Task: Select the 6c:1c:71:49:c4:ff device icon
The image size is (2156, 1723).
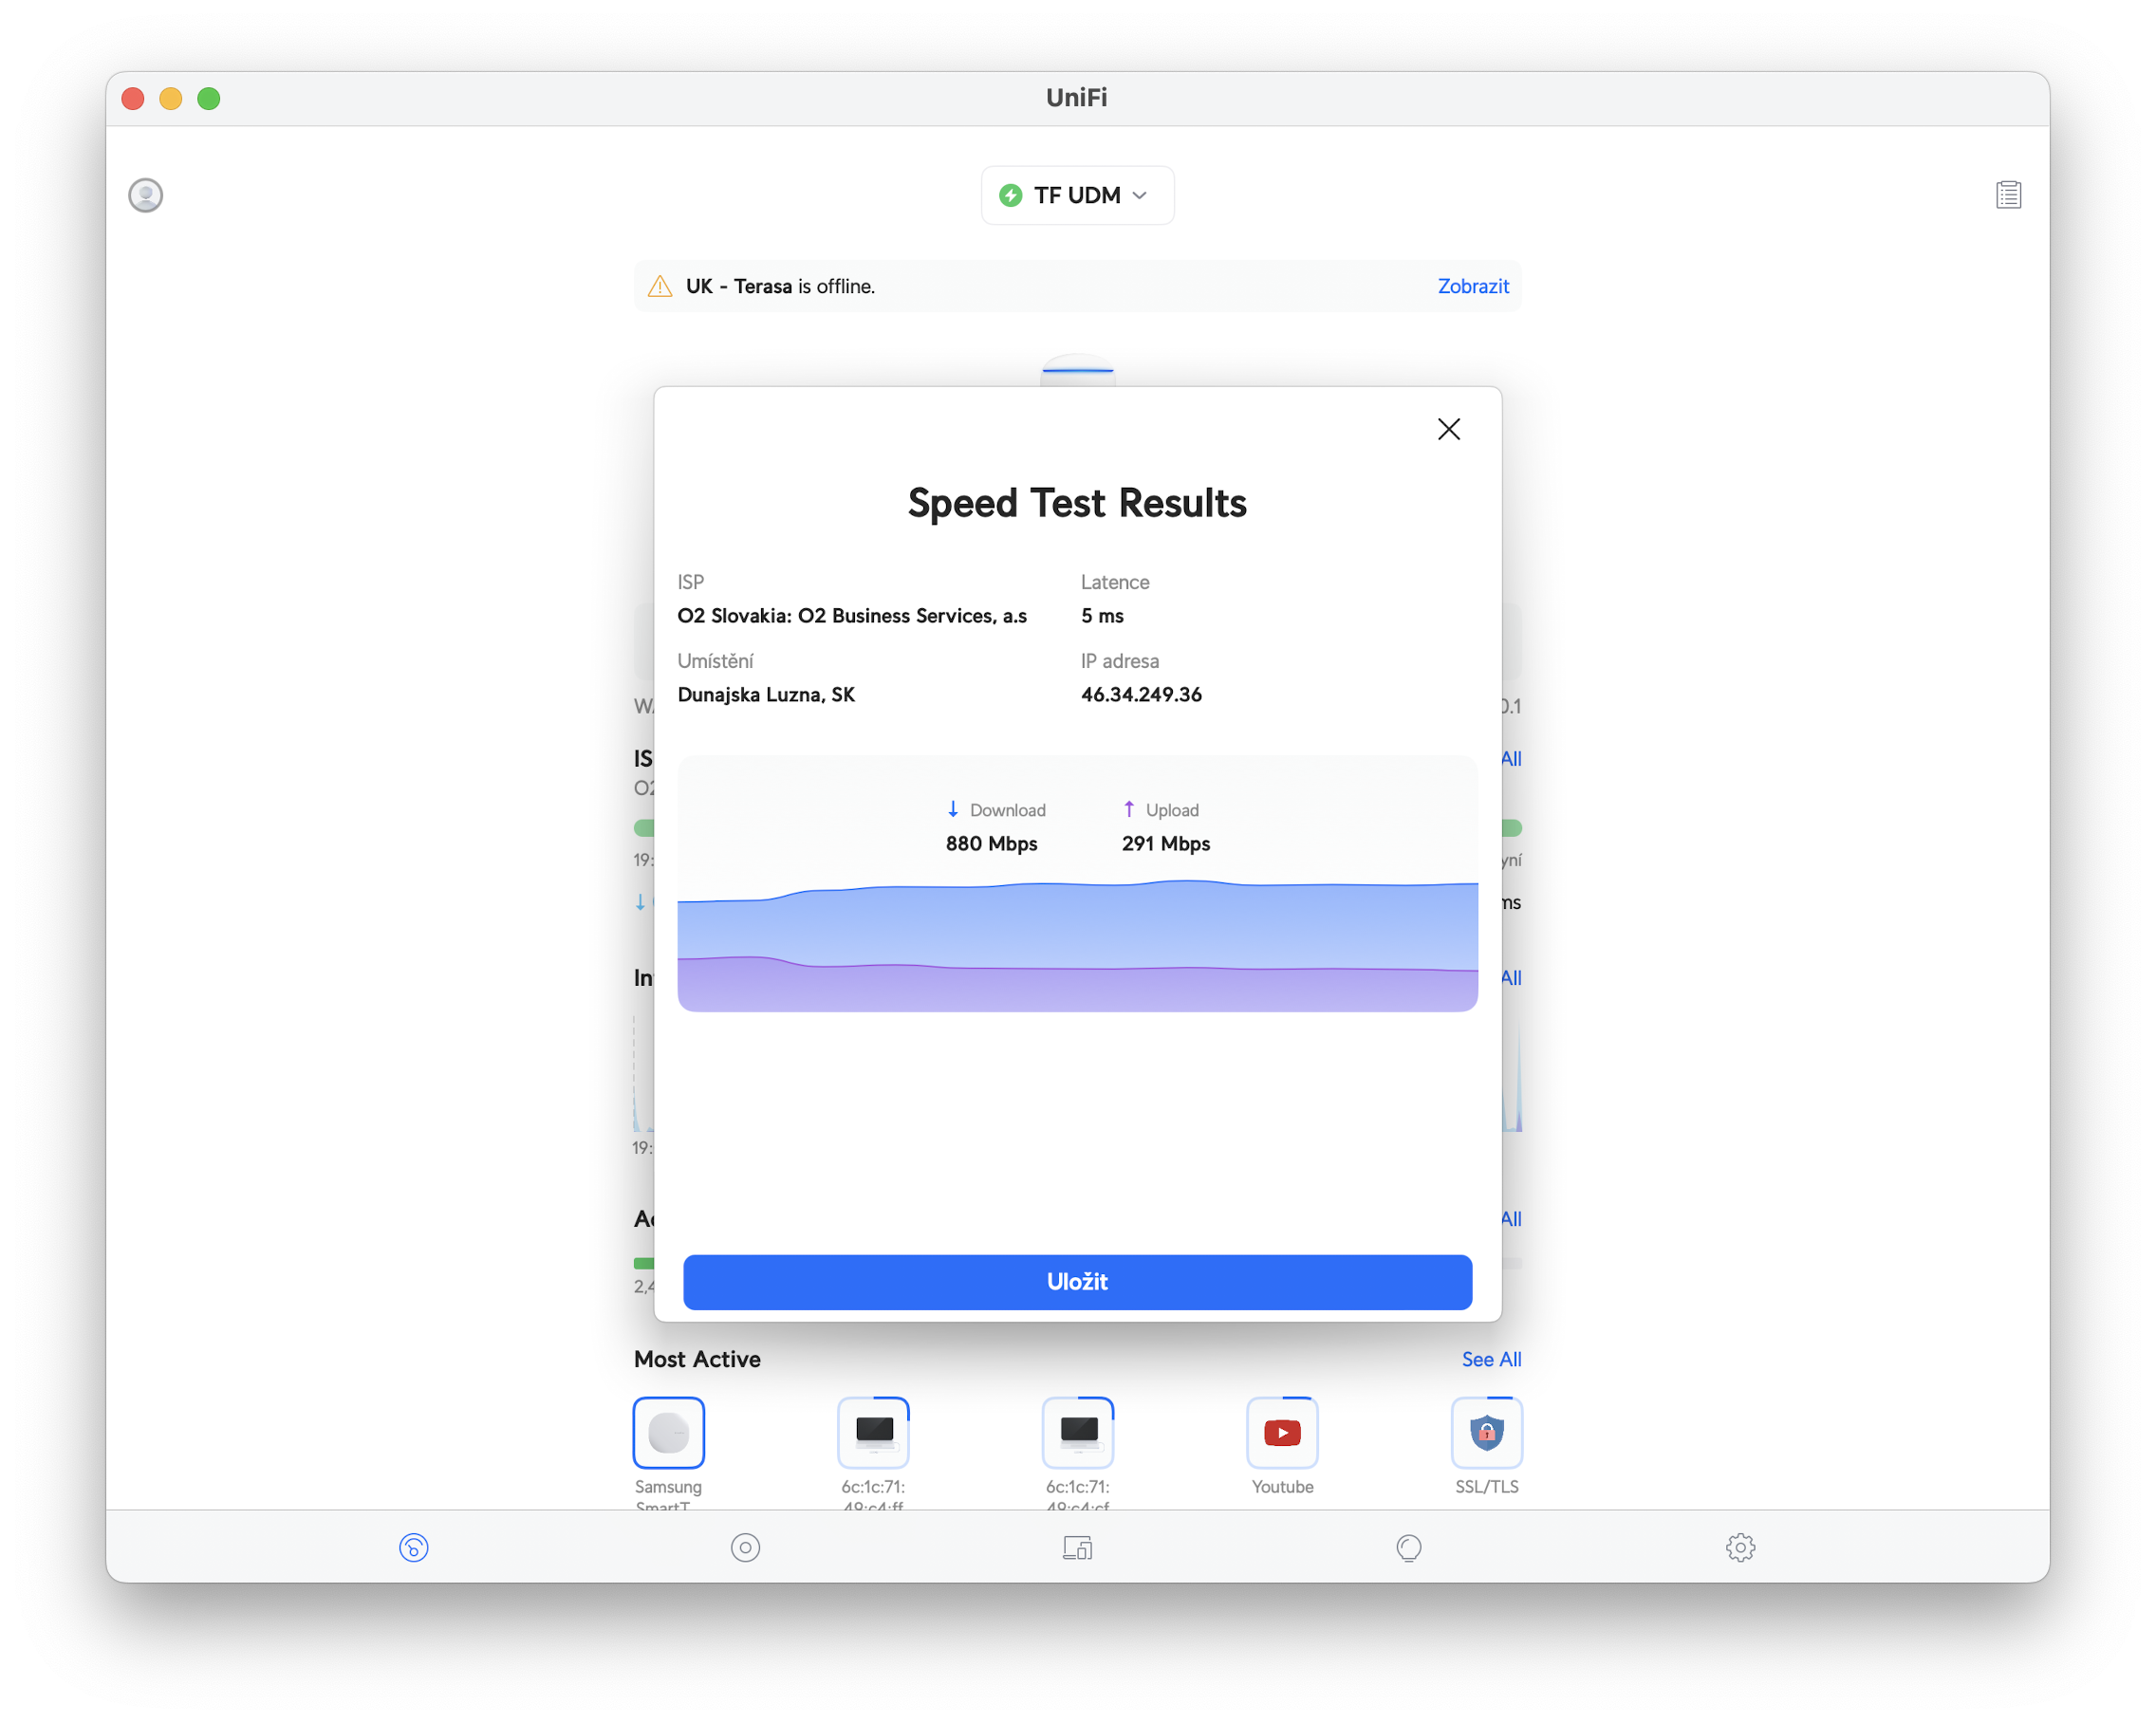Action: point(873,1432)
